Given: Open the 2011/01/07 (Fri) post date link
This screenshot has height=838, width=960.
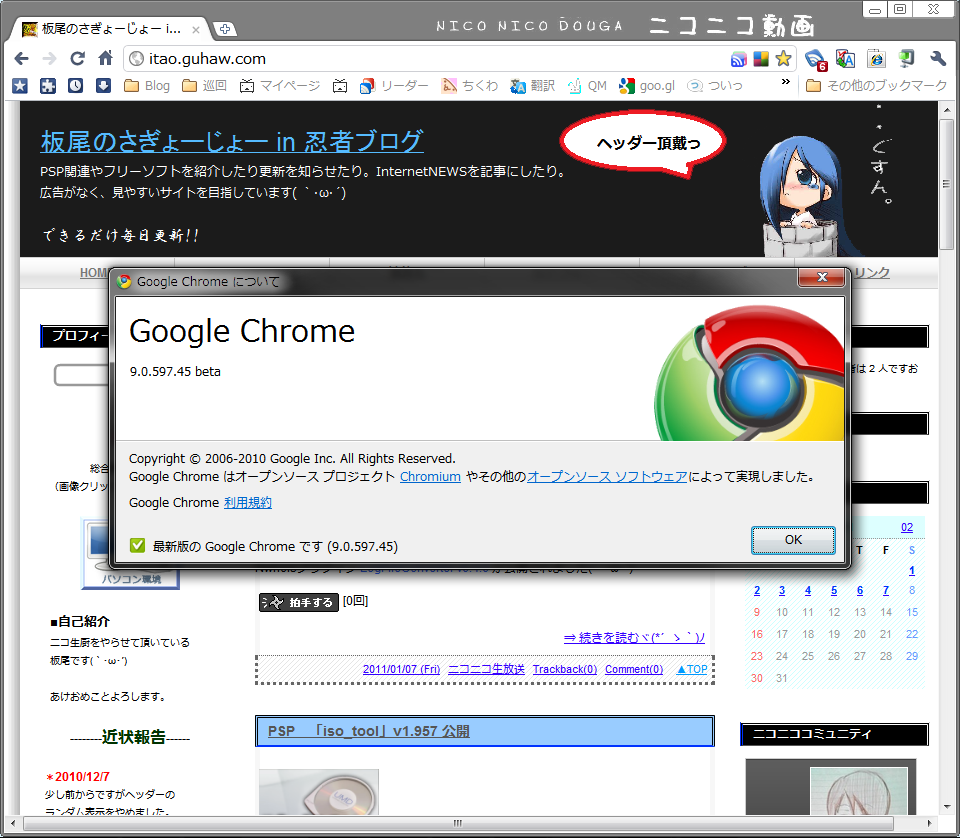Looking at the screenshot, I should (x=401, y=669).
